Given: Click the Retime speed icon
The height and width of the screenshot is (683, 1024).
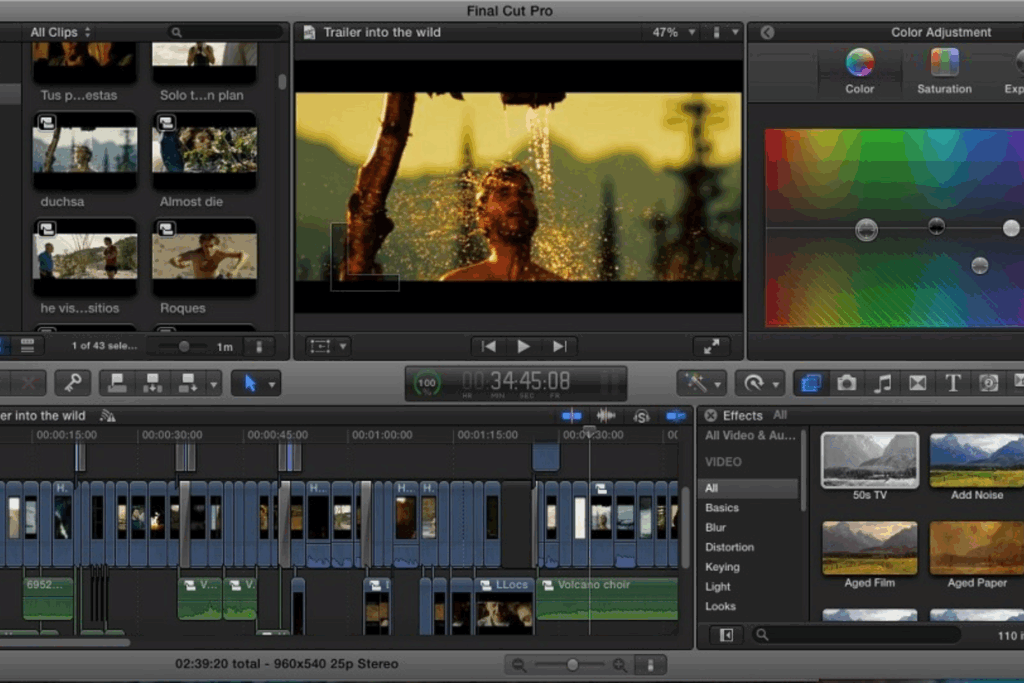Looking at the screenshot, I should [x=754, y=383].
